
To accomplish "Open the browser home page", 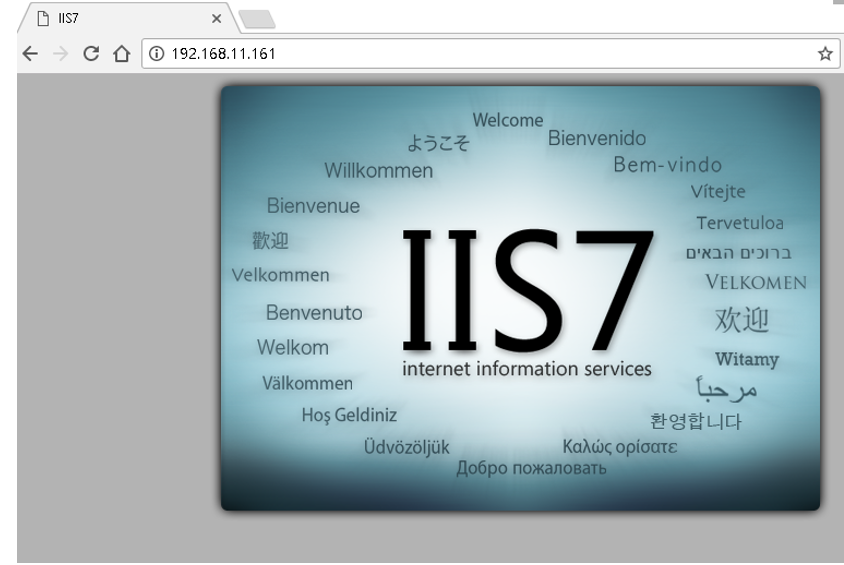I will [122, 53].
